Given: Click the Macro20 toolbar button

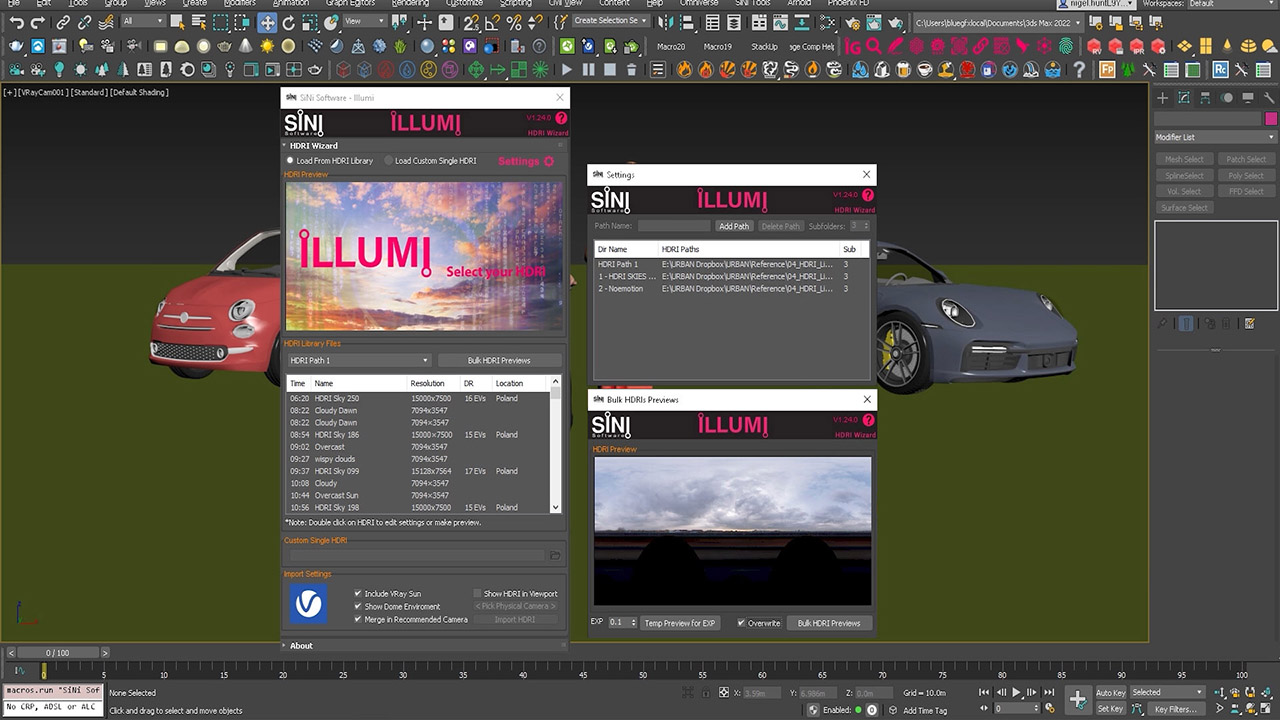Looking at the screenshot, I should tap(671, 46).
